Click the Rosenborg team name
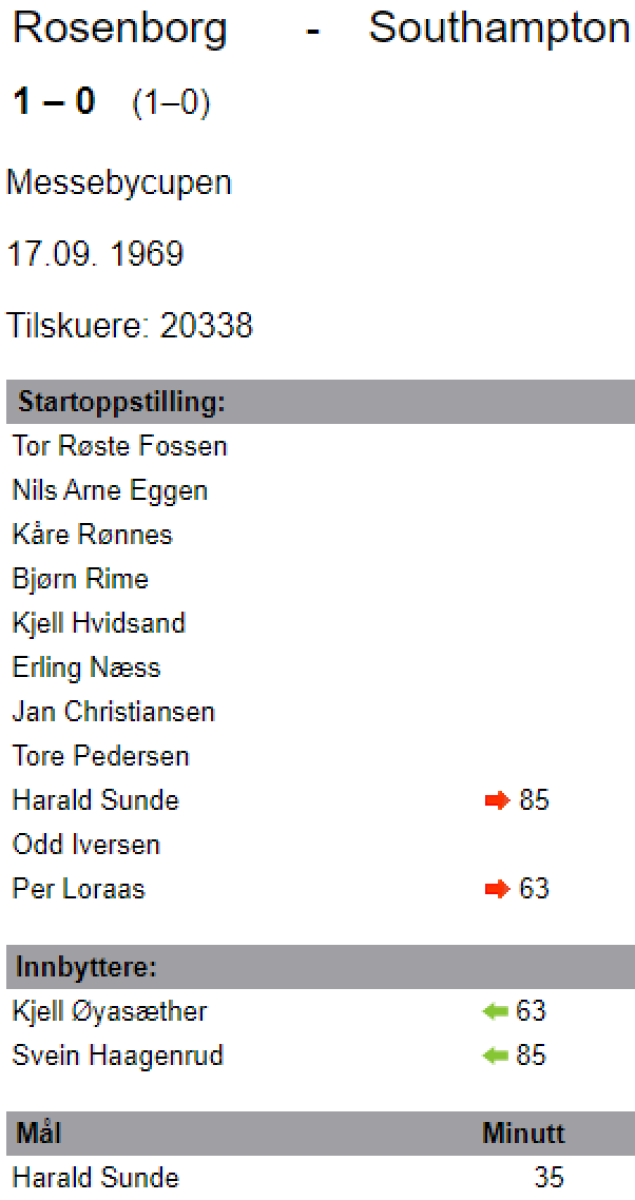 pyautogui.click(x=120, y=30)
